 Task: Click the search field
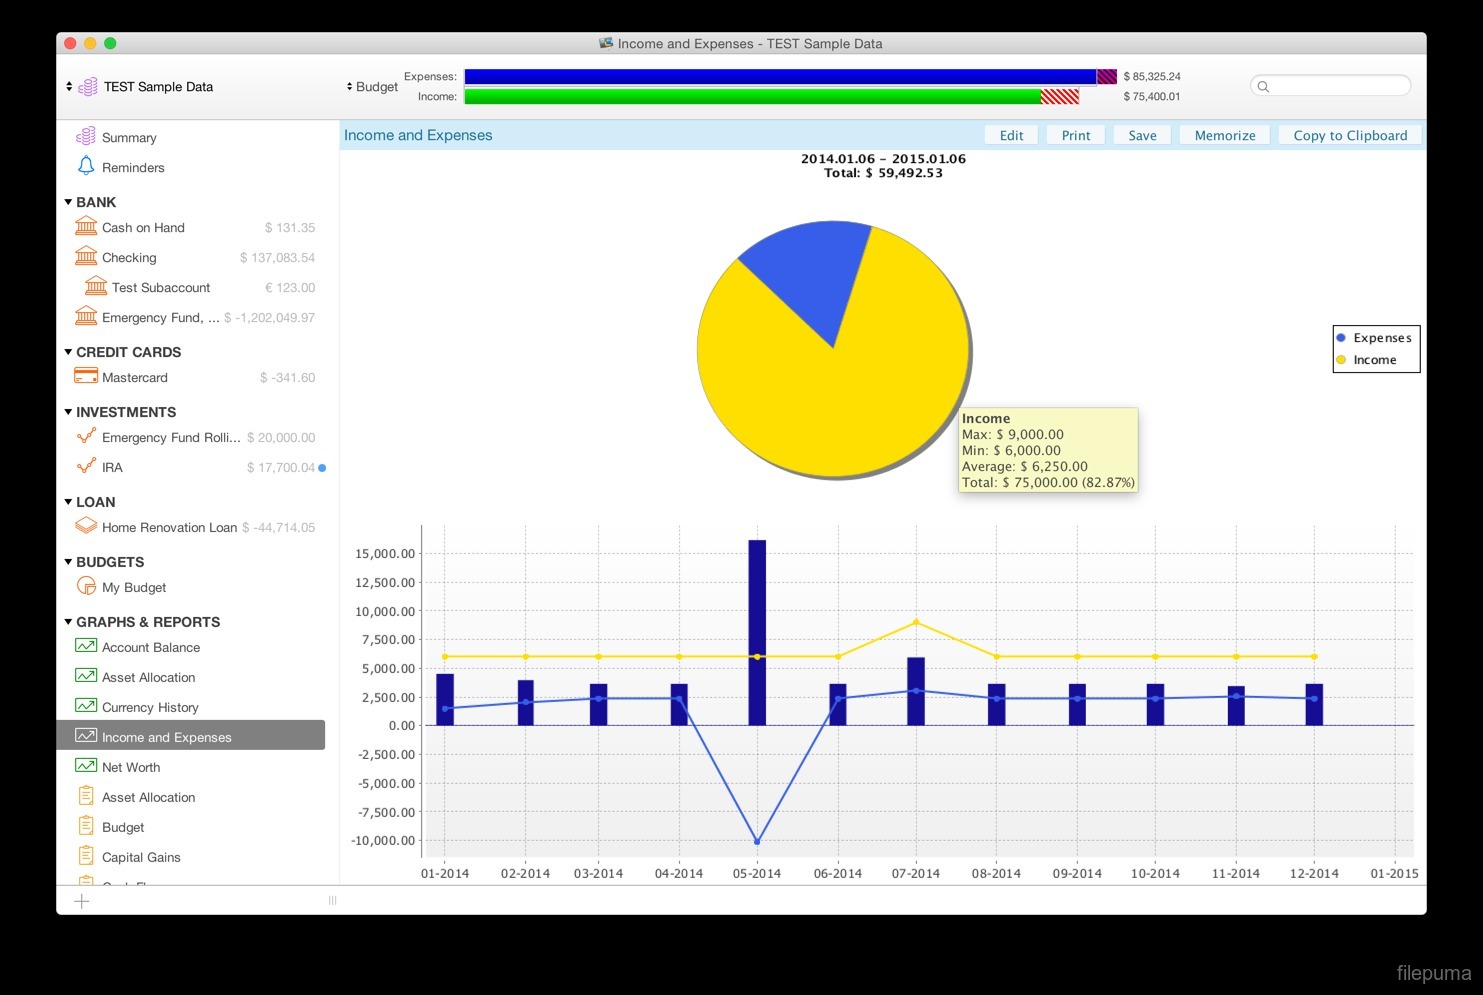pos(1335,87)
